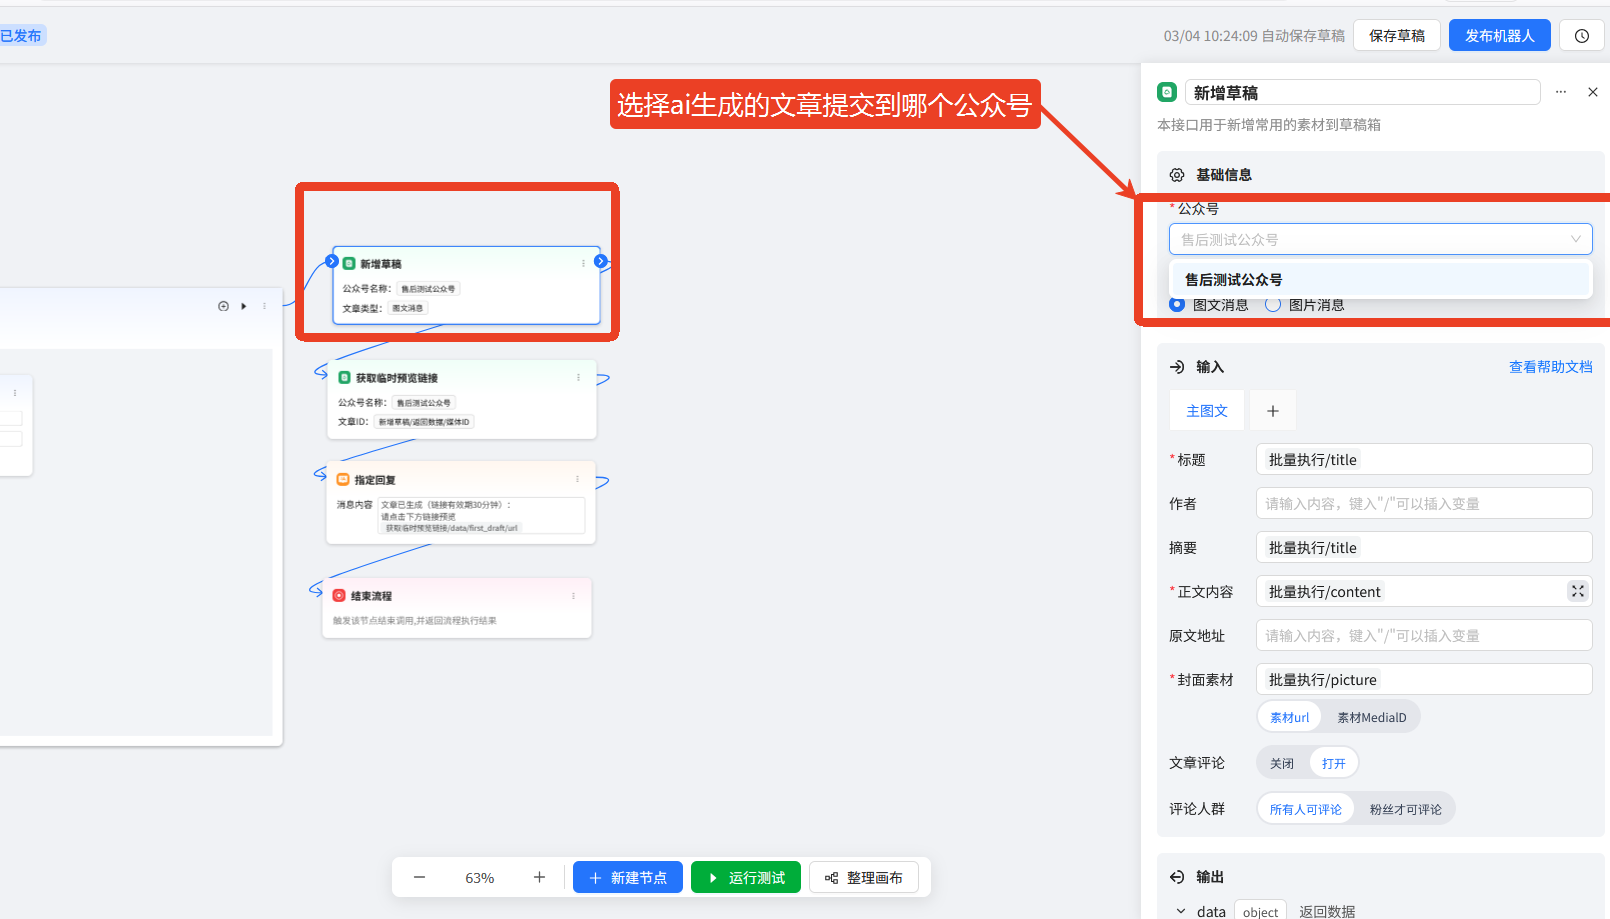Image resolution: width=1610 pixels, height=919 pixels.
Task: Click the 作者 input field
Action: pos(1424,503)
